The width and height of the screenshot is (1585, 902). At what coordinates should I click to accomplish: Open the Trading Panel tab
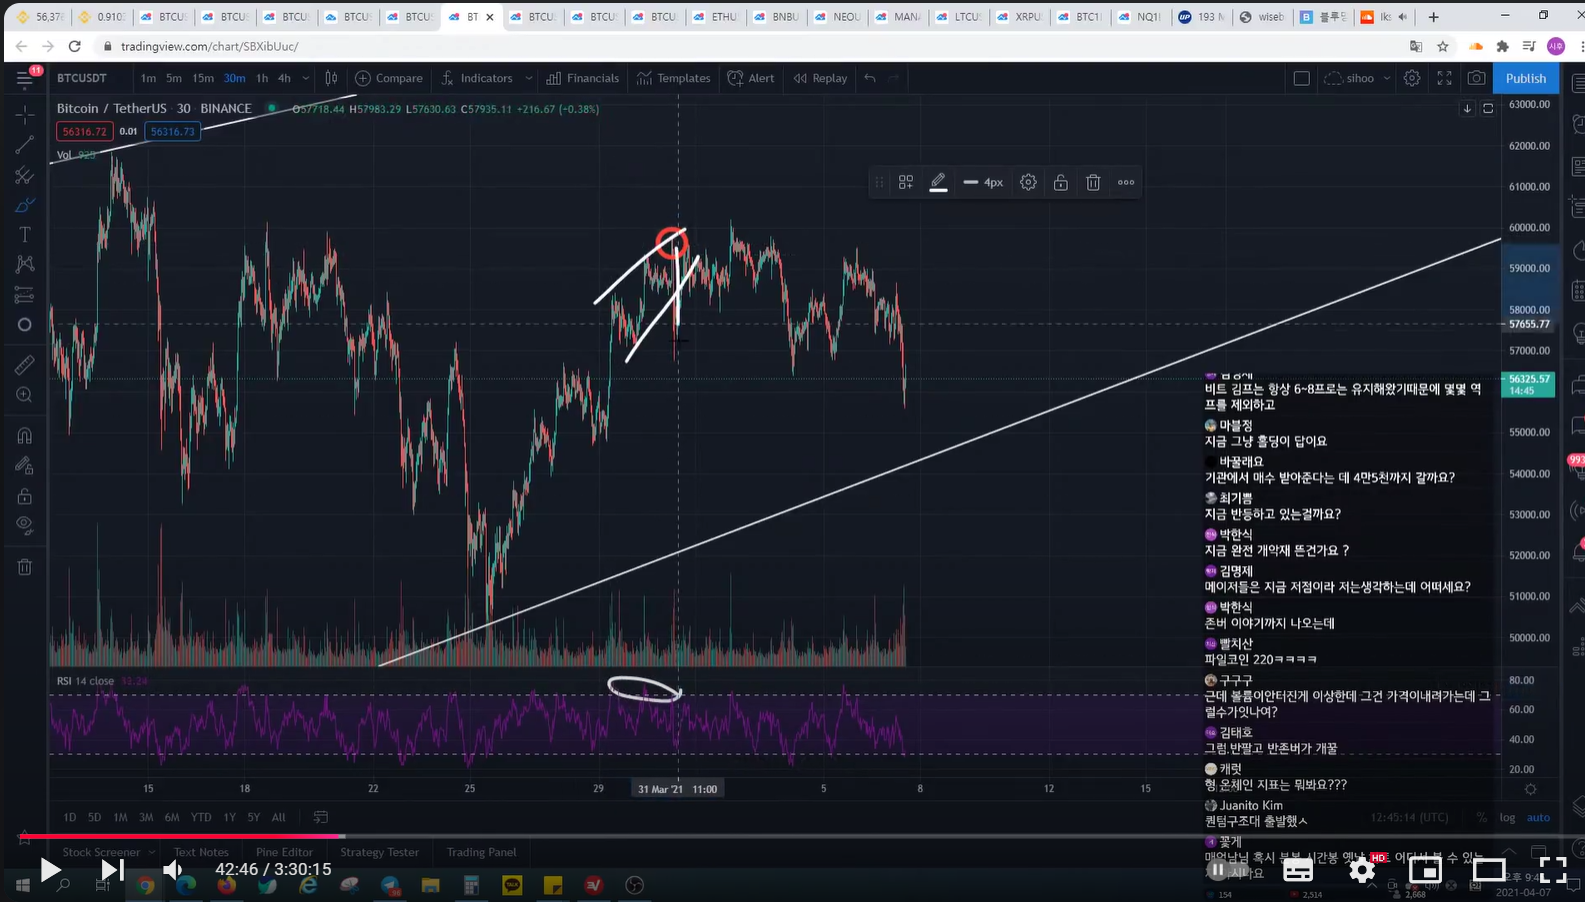(x=481, y=852)
